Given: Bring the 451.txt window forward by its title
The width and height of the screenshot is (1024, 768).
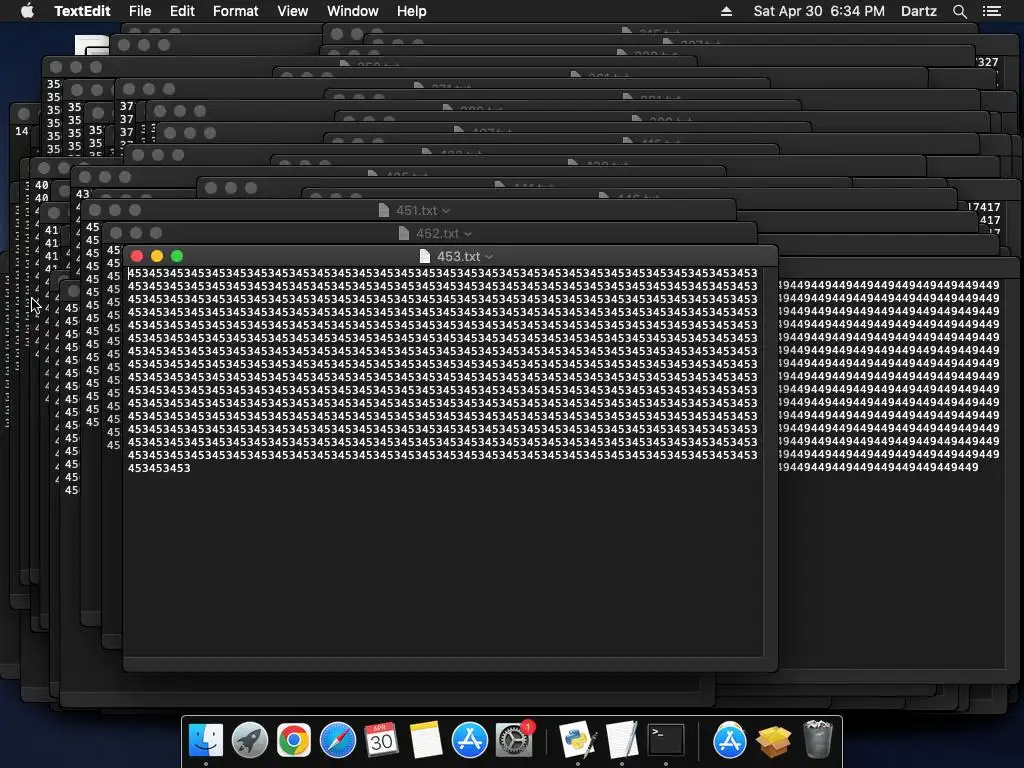Looking at the screenshot, I should click(417, 211).
